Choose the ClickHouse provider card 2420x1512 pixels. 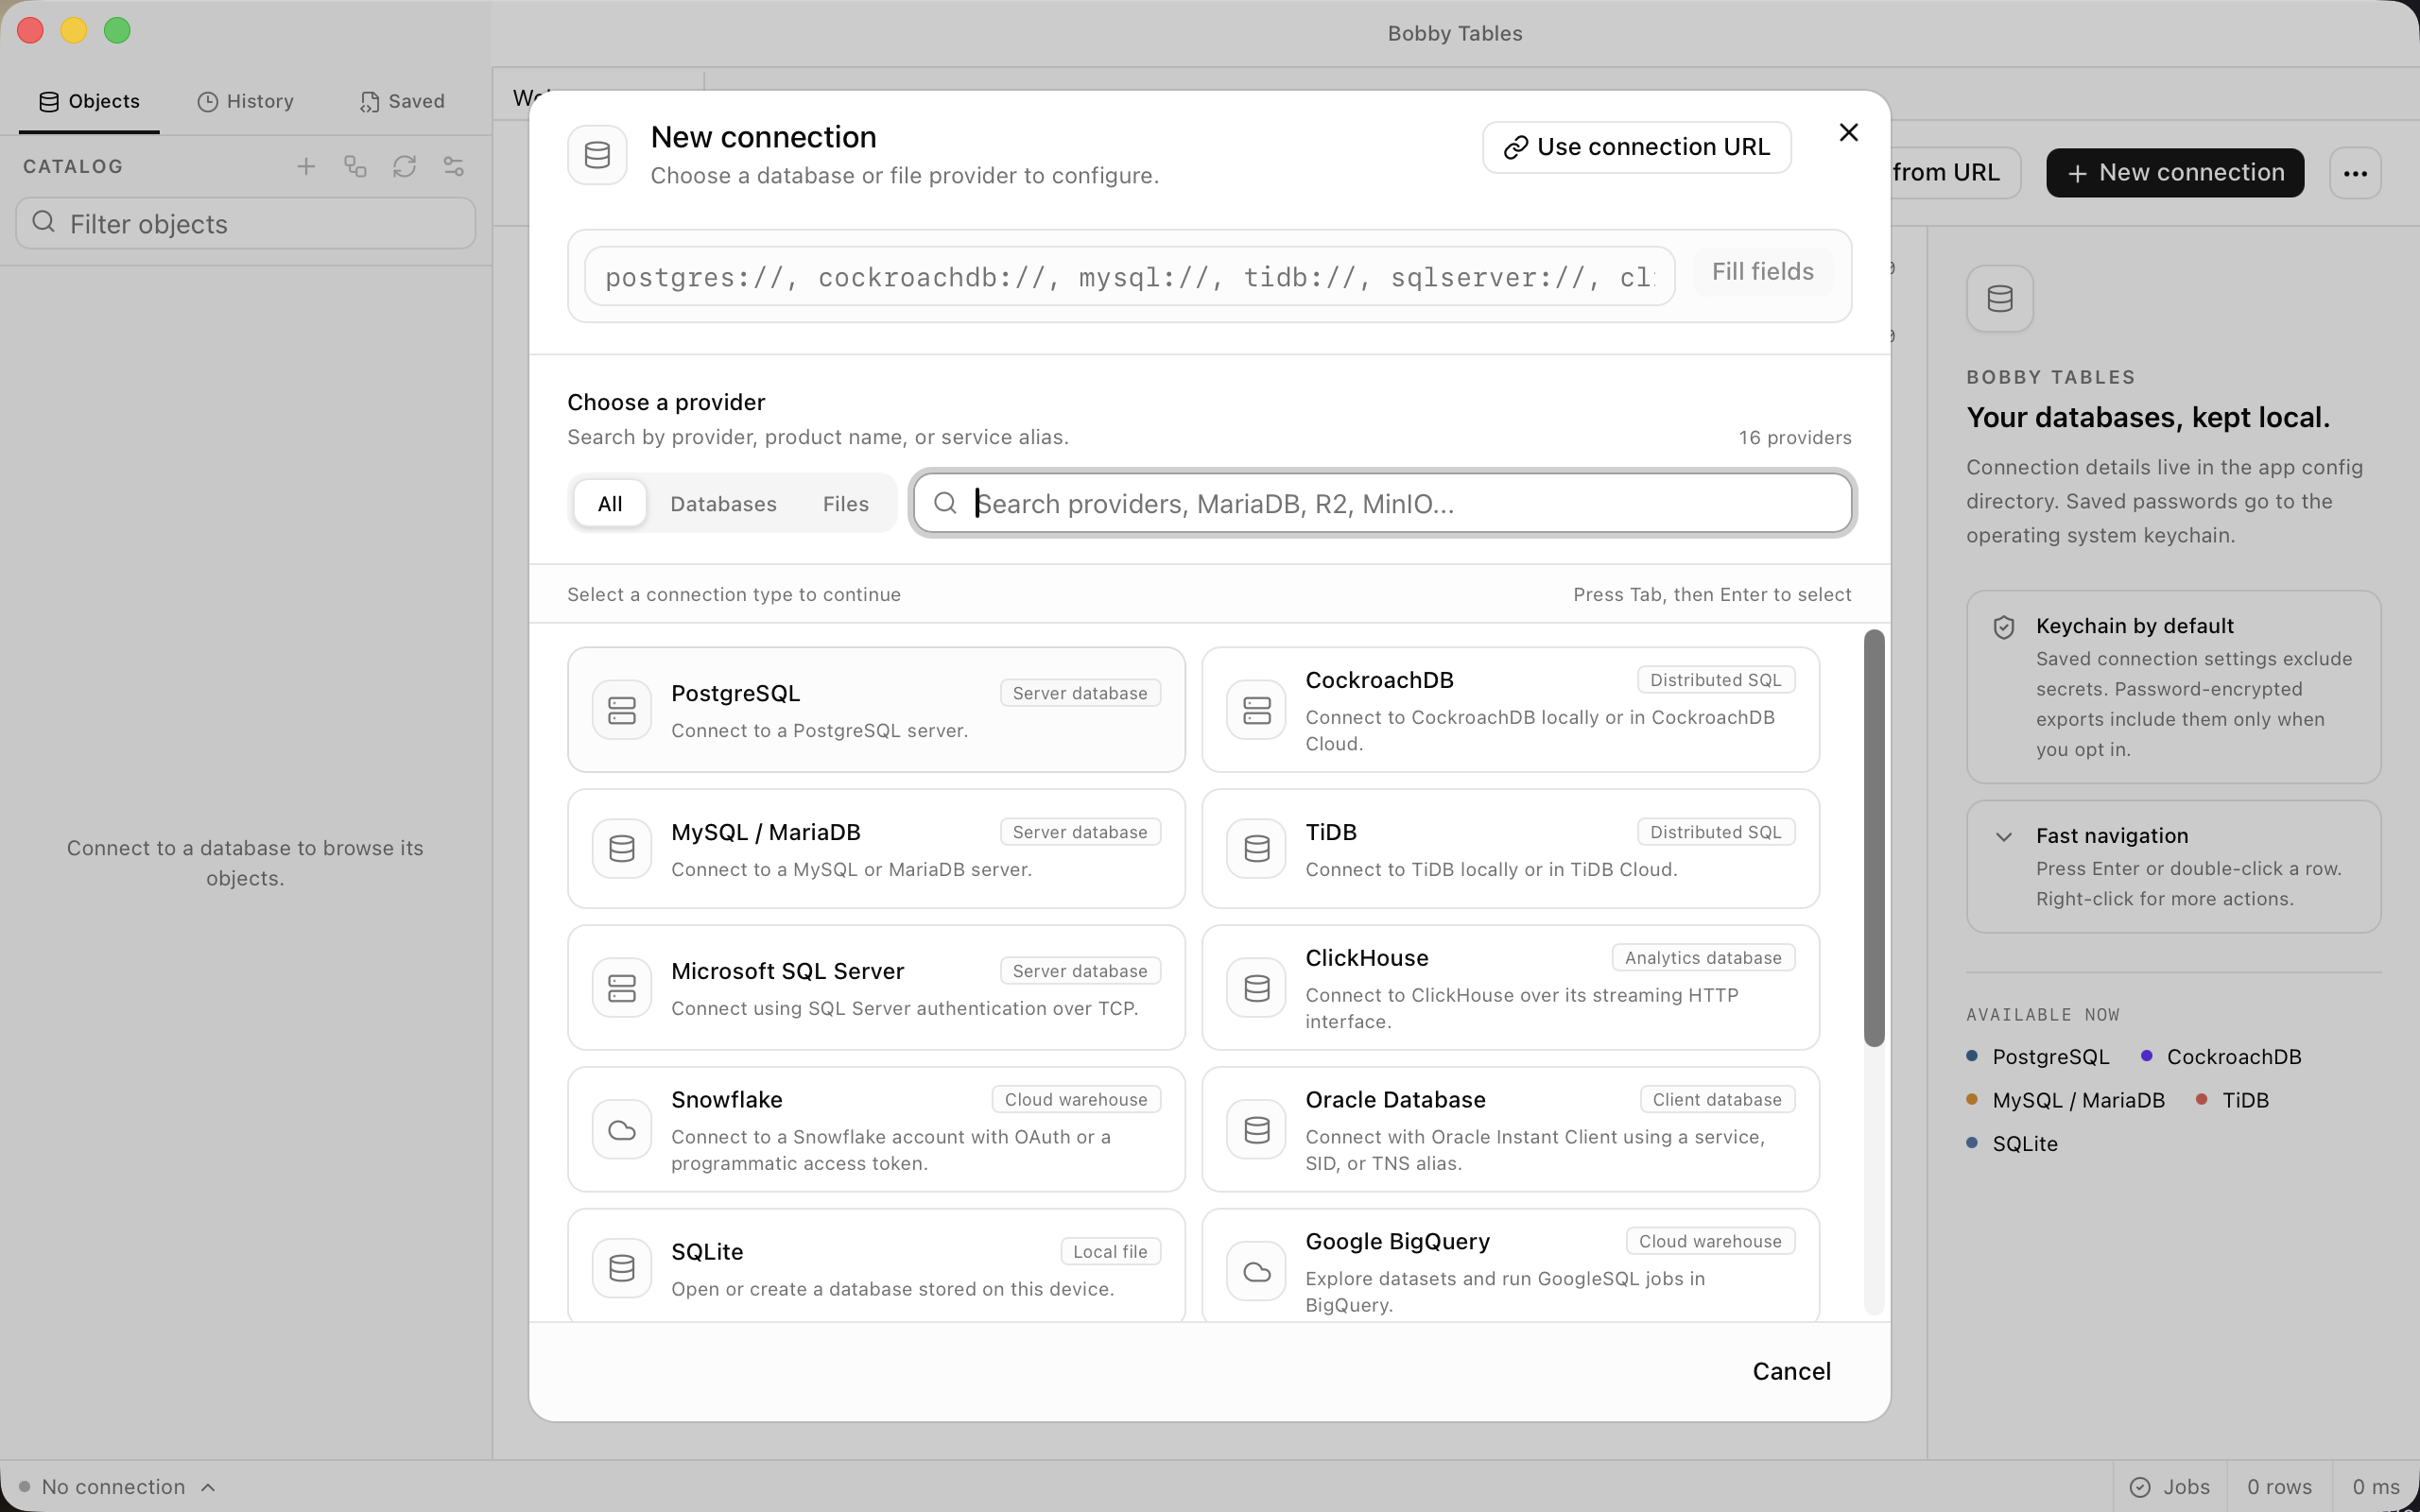coord(1510,988)
